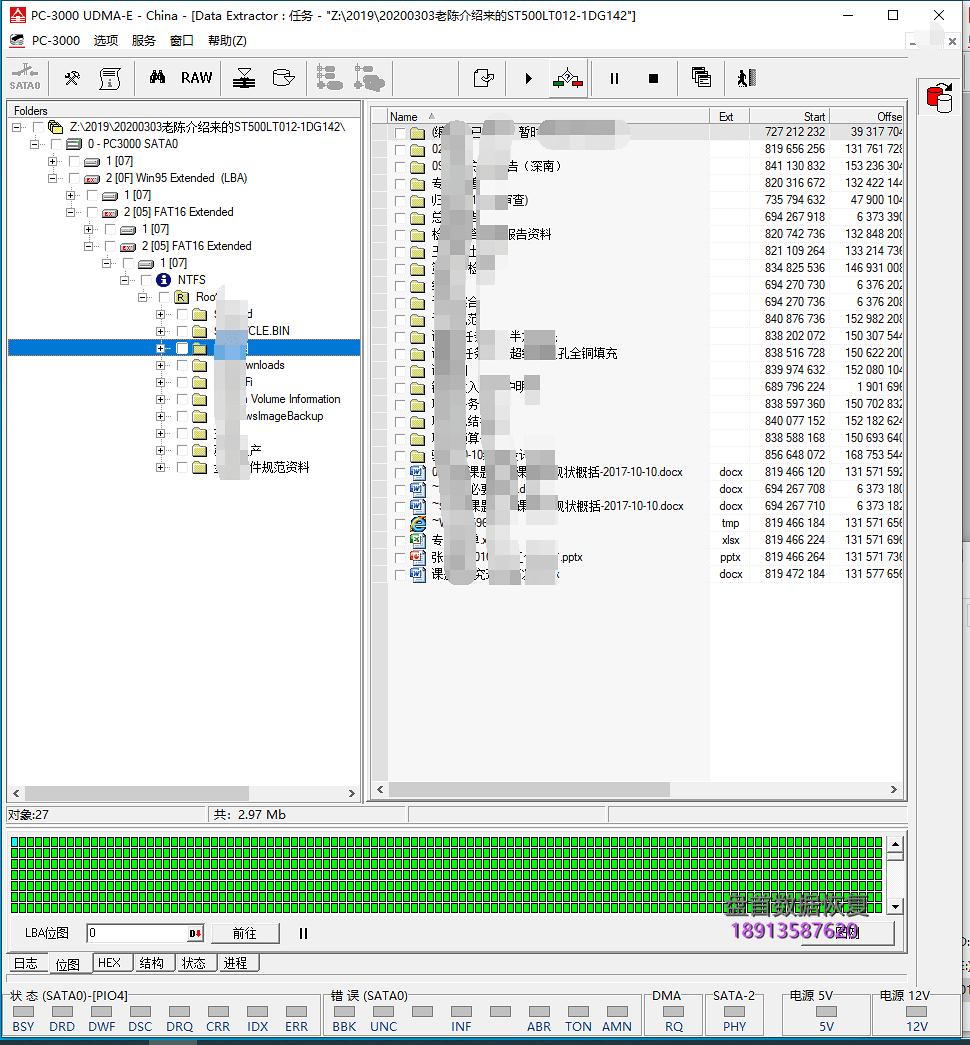Click the LBA input red arrow icon

pos(195,933)
